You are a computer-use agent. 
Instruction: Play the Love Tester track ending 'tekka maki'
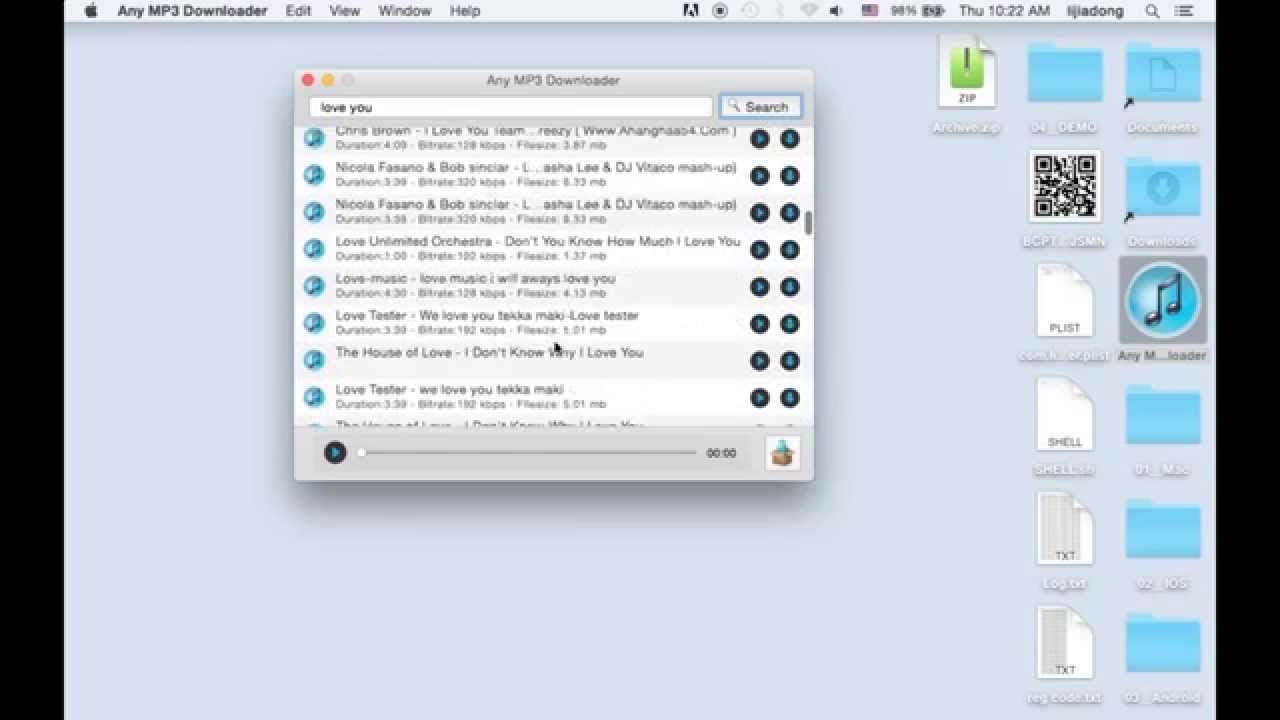point(760,398)
